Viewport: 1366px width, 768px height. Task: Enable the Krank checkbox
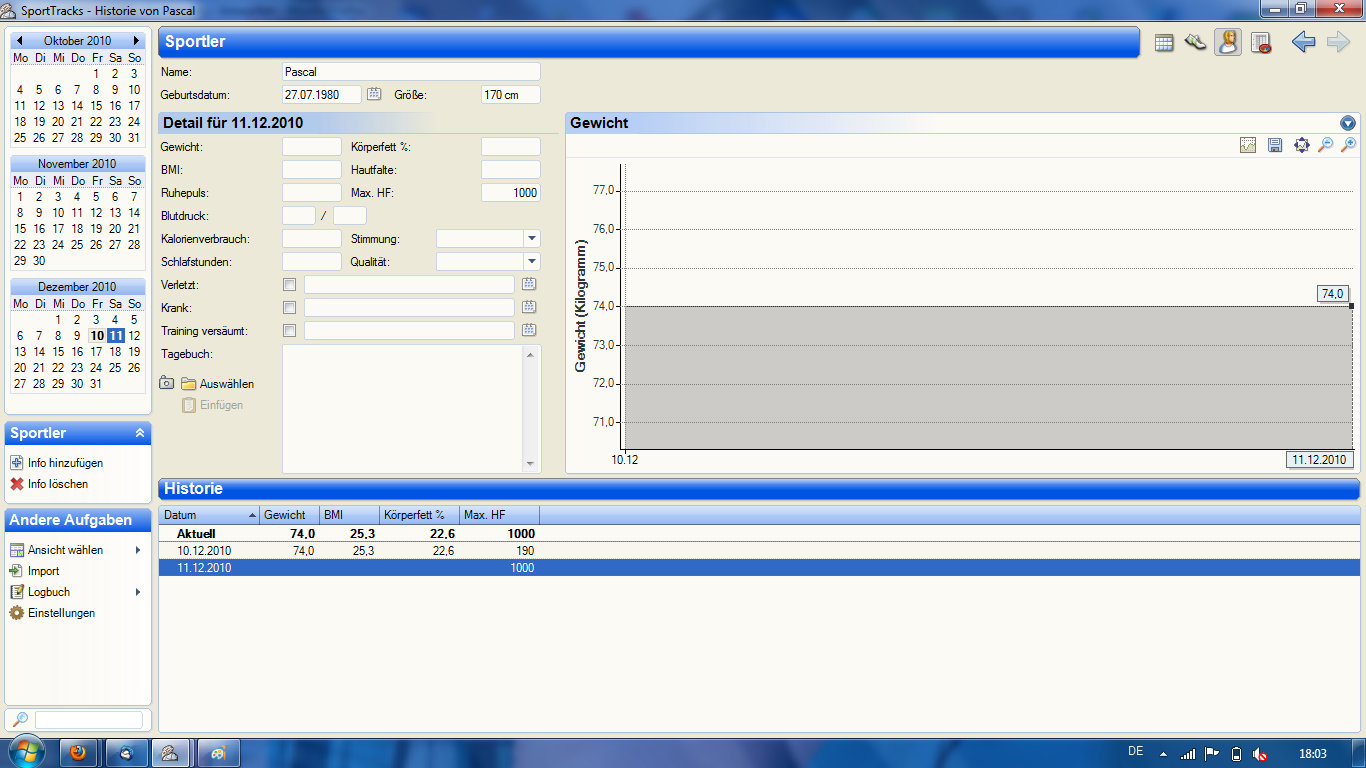[x=290, y=308]
